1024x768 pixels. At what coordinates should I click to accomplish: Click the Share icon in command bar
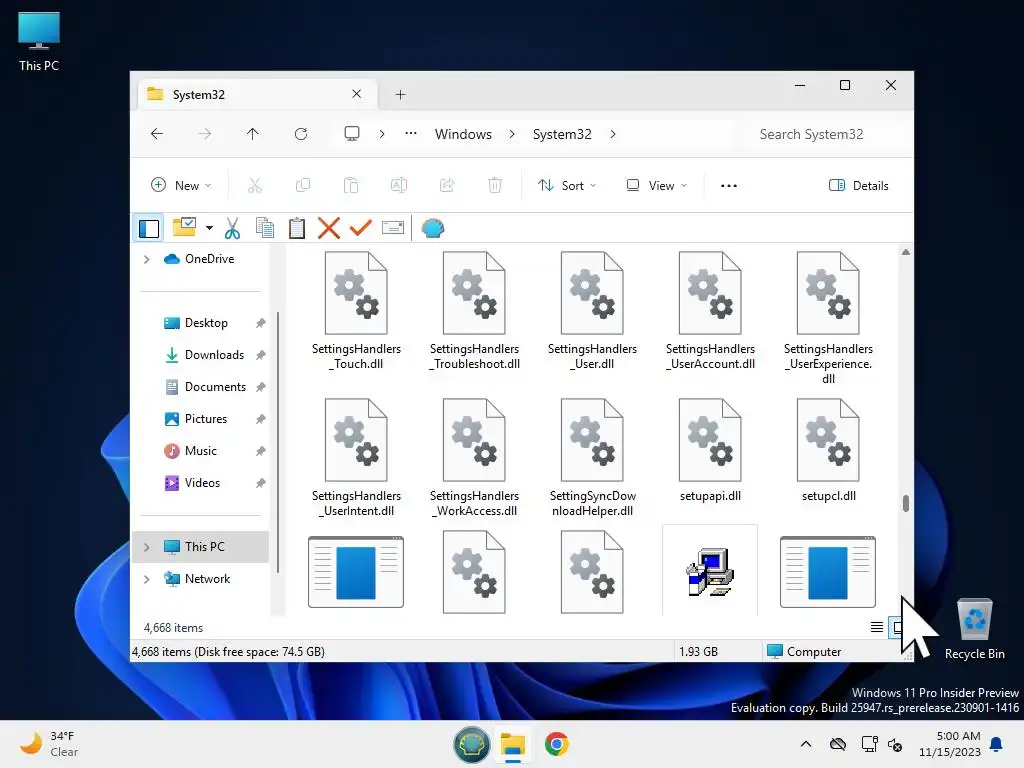pyautogui.click(x=447, y=185)
